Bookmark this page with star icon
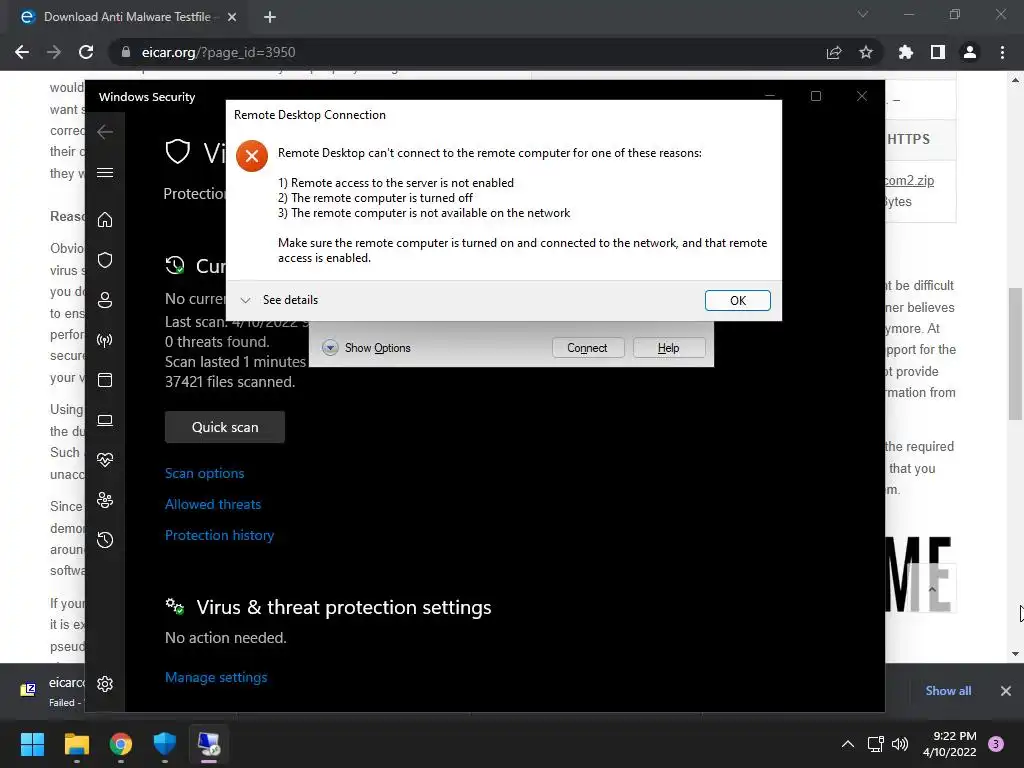1024x768 pixels. point(866,52)
